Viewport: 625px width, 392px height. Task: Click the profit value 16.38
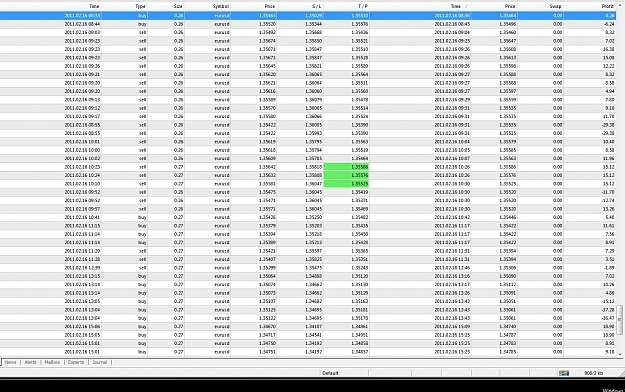click(x=609, y=49)
